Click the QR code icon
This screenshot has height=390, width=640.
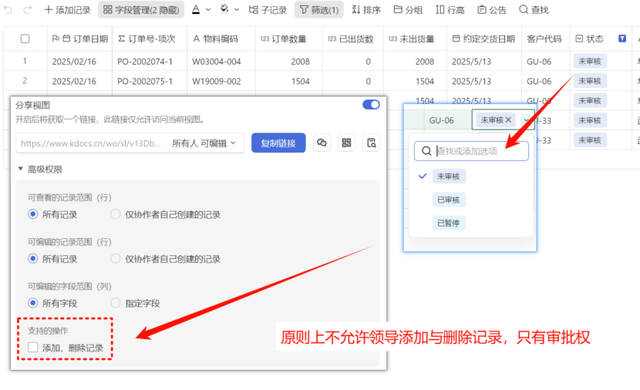coord(347,143)
